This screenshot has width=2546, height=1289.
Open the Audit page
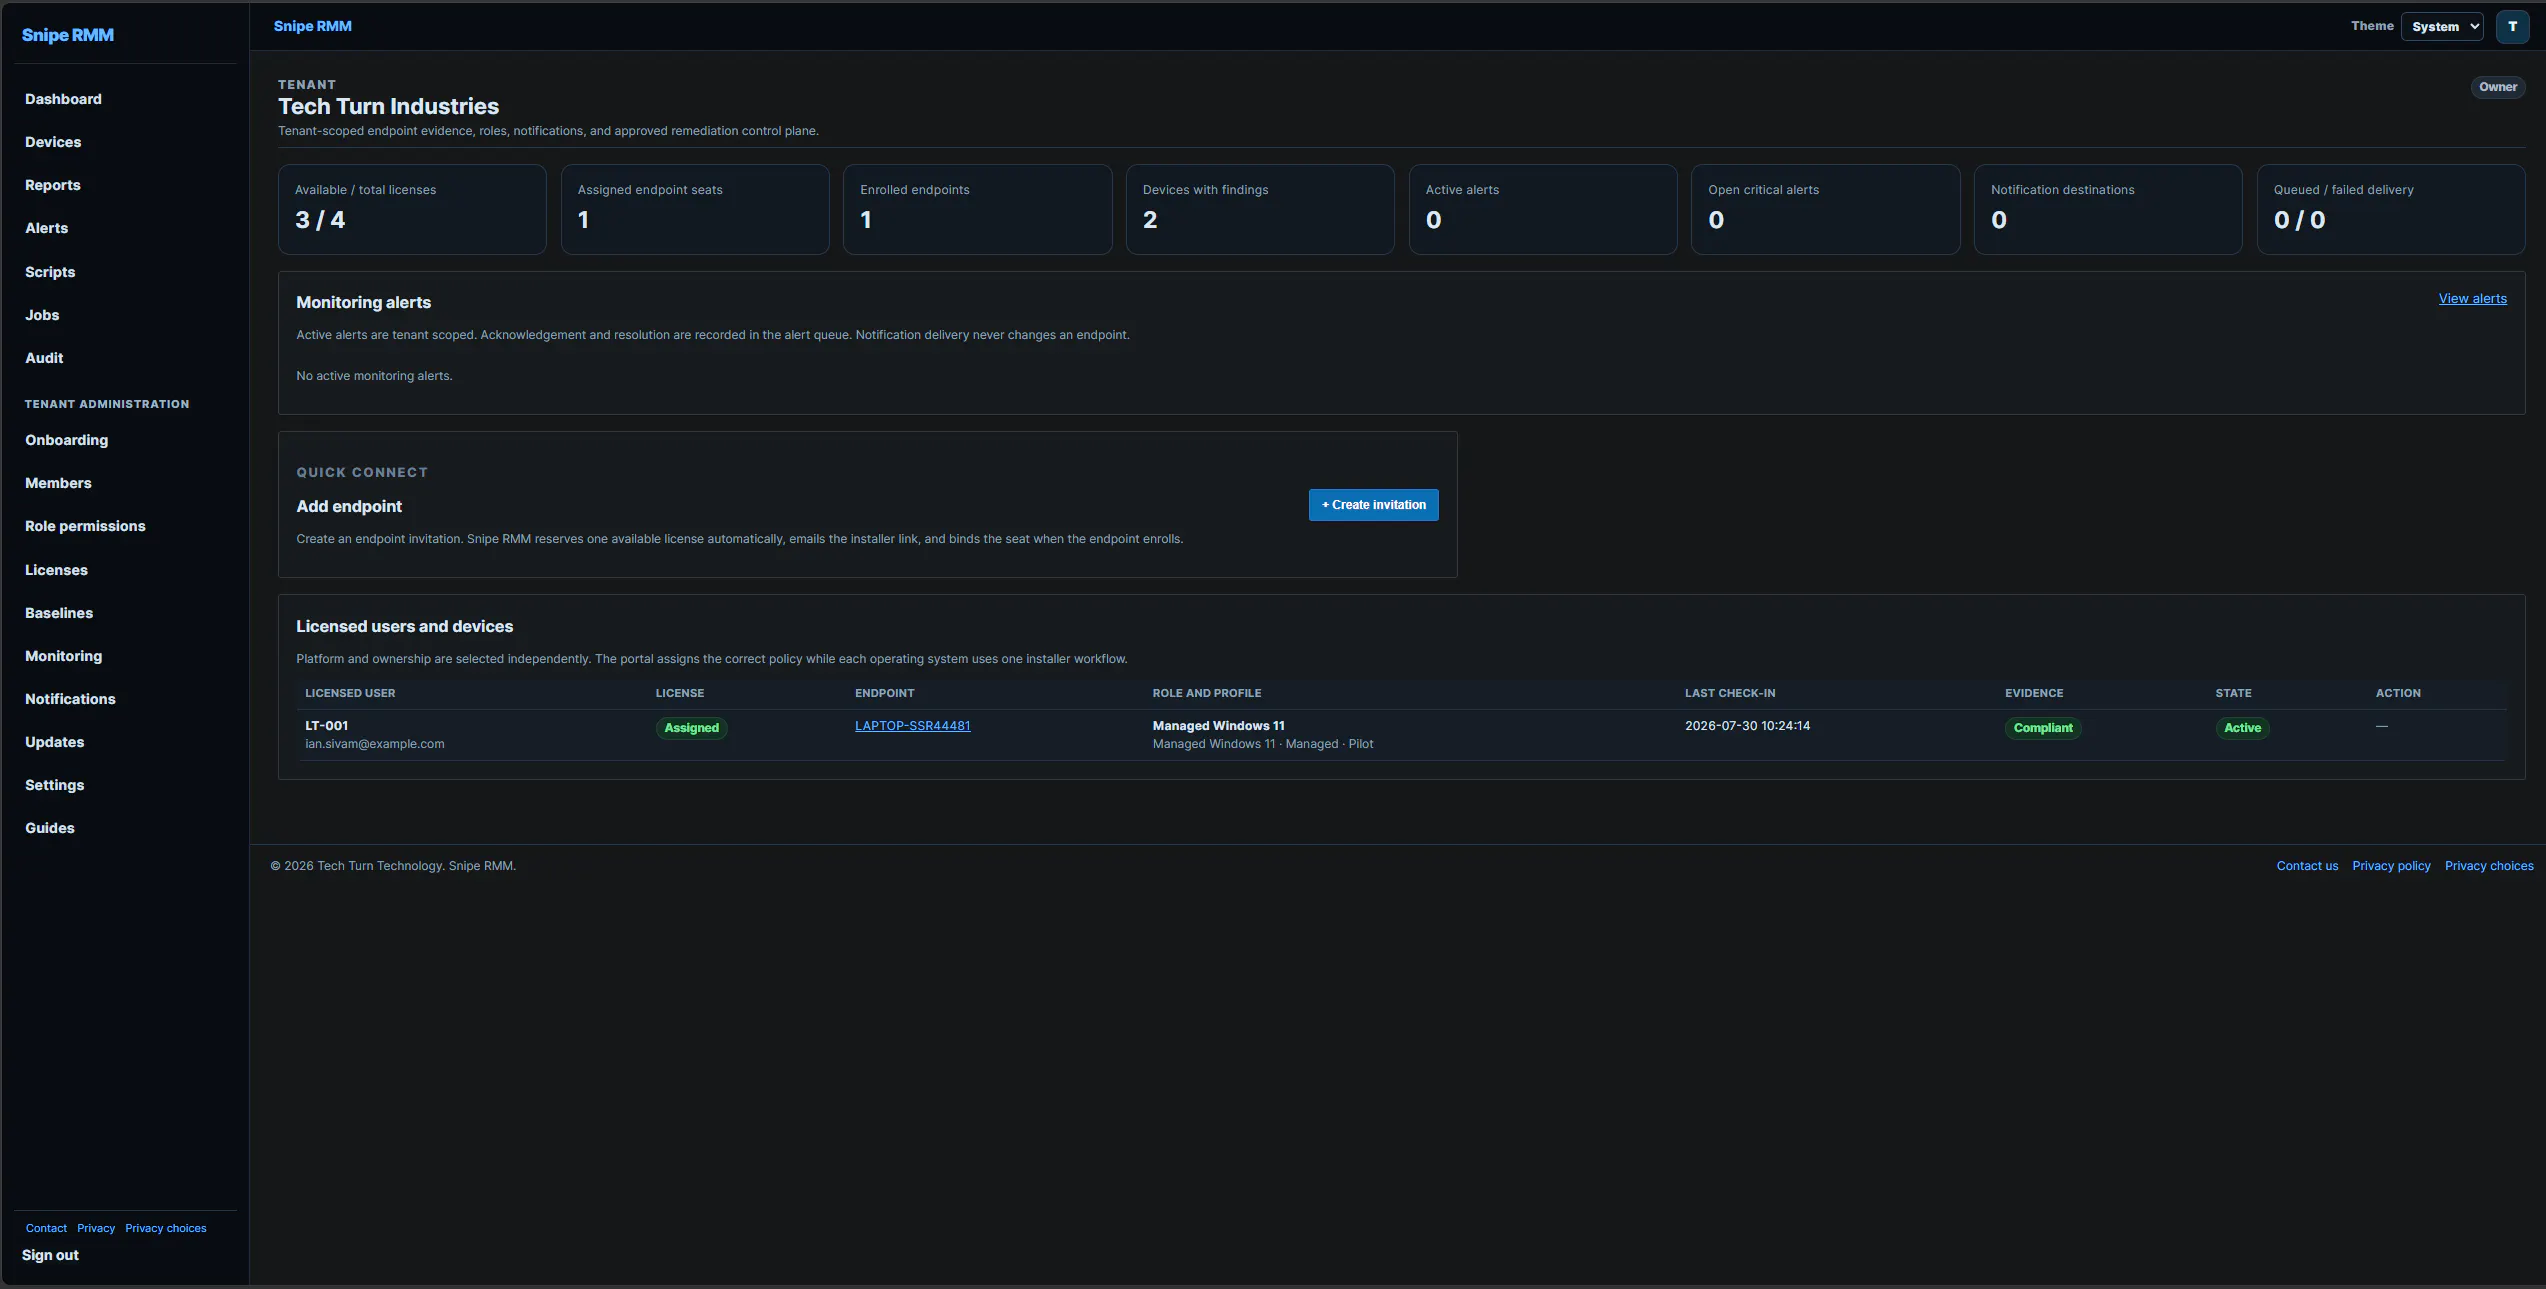pyautogui.click(x=44, y=358)
